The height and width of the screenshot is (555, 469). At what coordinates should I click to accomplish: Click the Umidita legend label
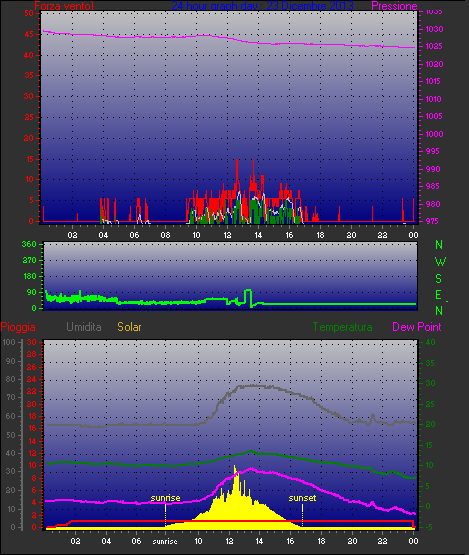84,327
